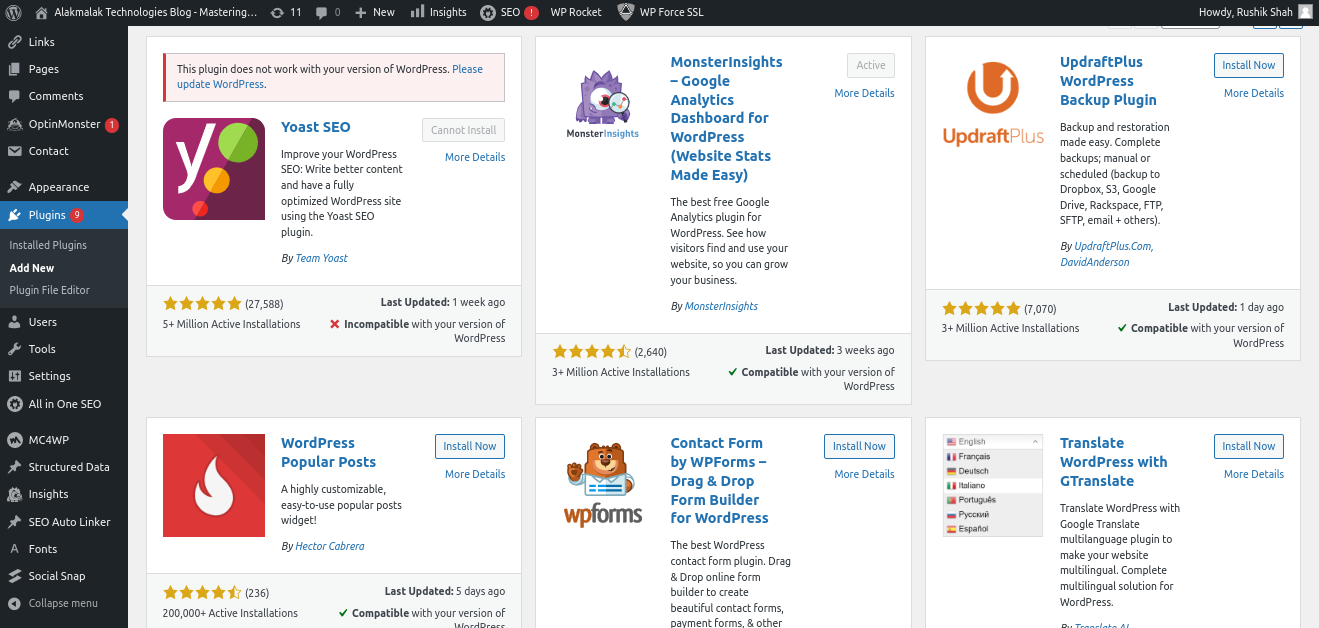Click the WordPress Popular Posts flame thumbnail
This screenshot has width=1319, height=628.
214,486
